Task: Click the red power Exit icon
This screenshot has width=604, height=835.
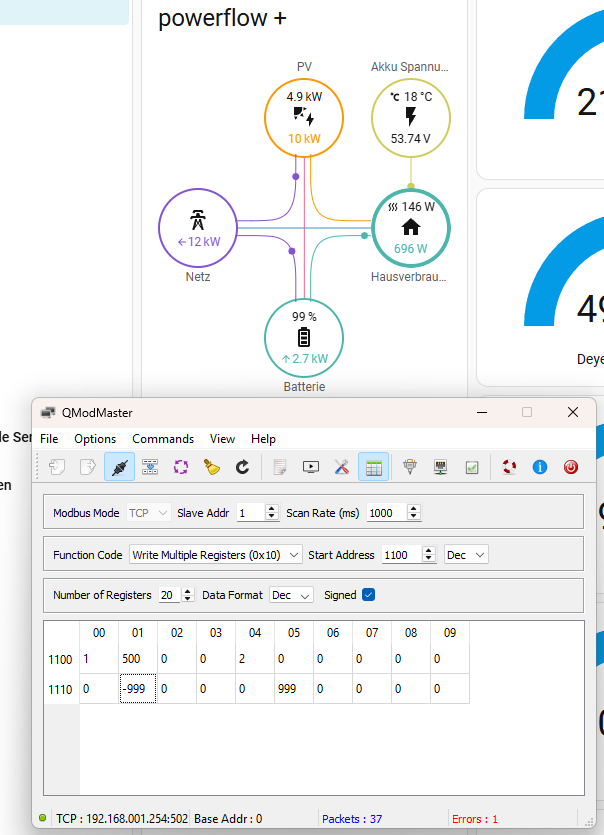Action: 570,467
